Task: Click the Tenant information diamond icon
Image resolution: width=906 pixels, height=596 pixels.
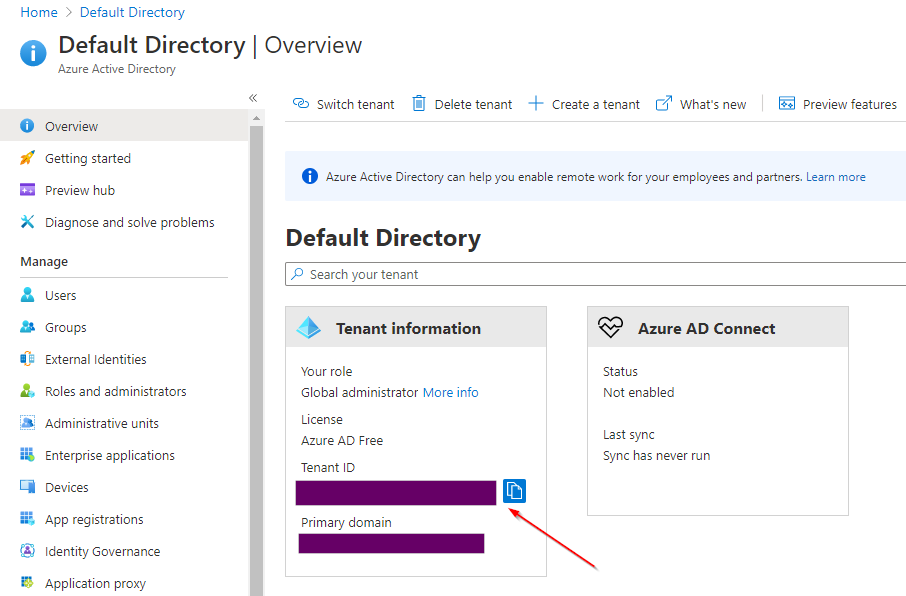Action: pyautogui.click(x=309, y=328)
